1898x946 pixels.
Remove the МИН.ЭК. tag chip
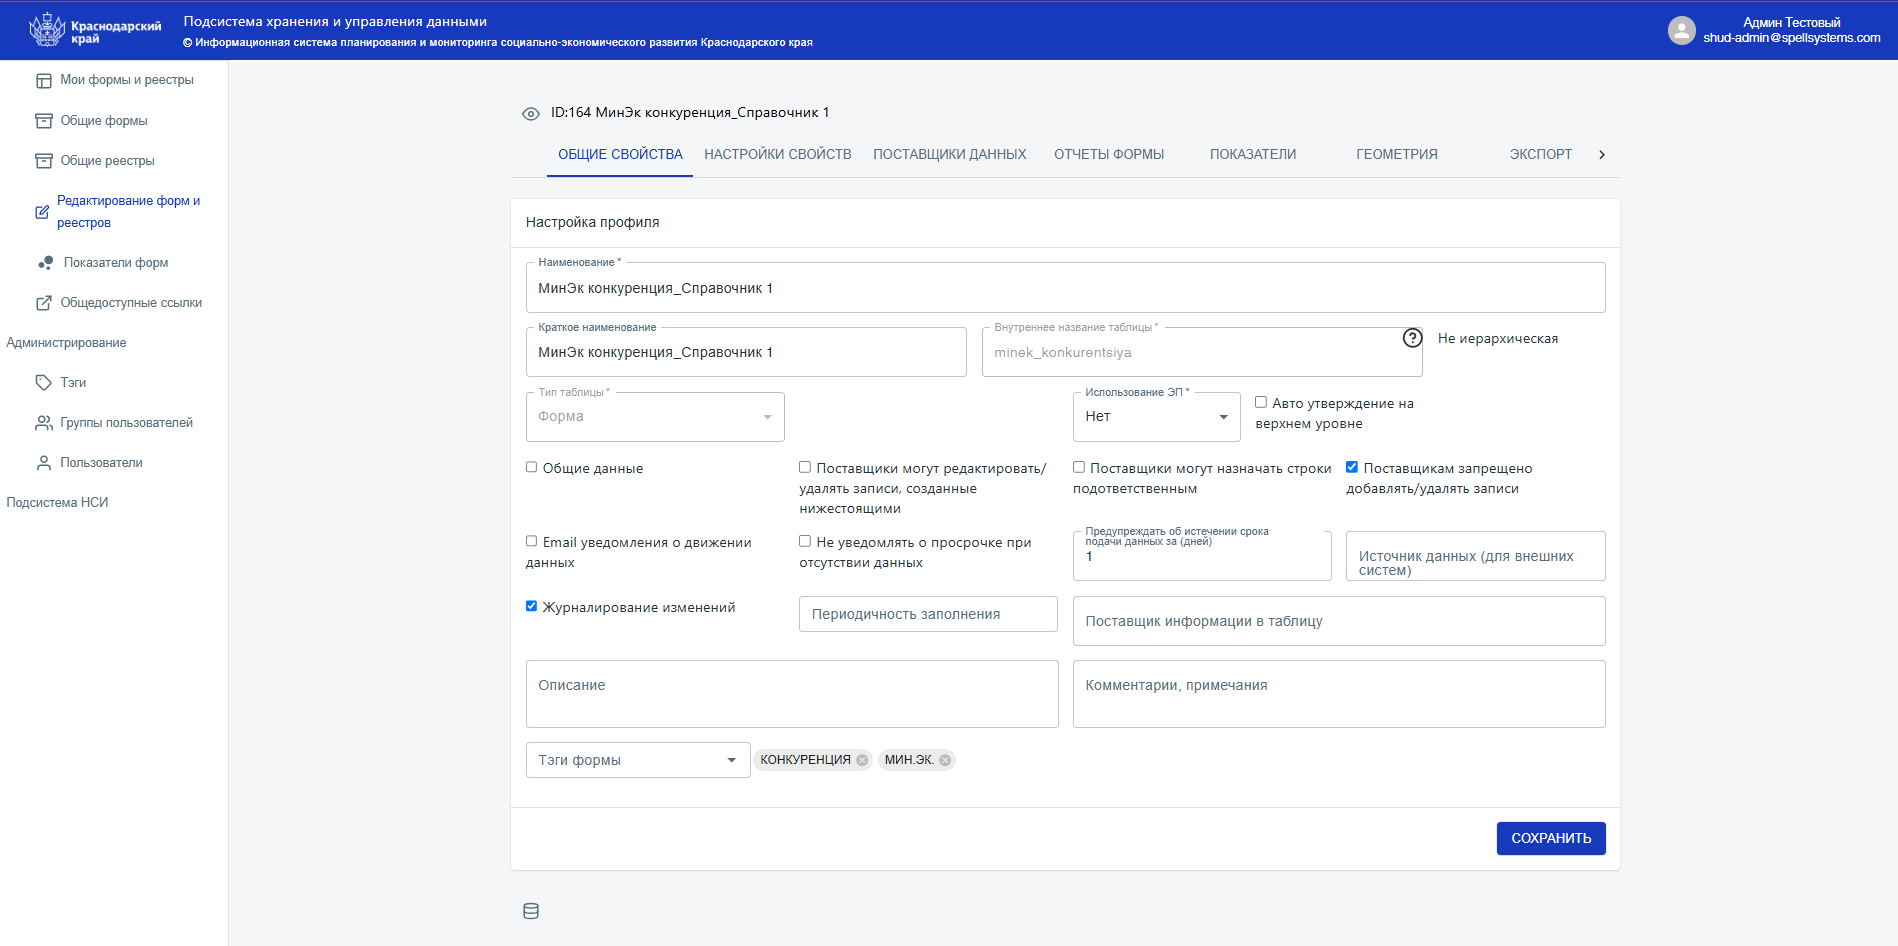point(945,760)
